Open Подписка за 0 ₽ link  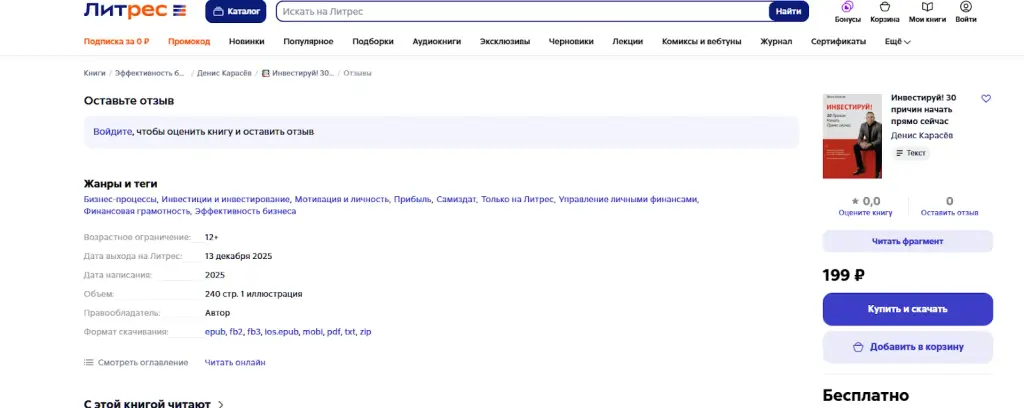tap(116, 41)
